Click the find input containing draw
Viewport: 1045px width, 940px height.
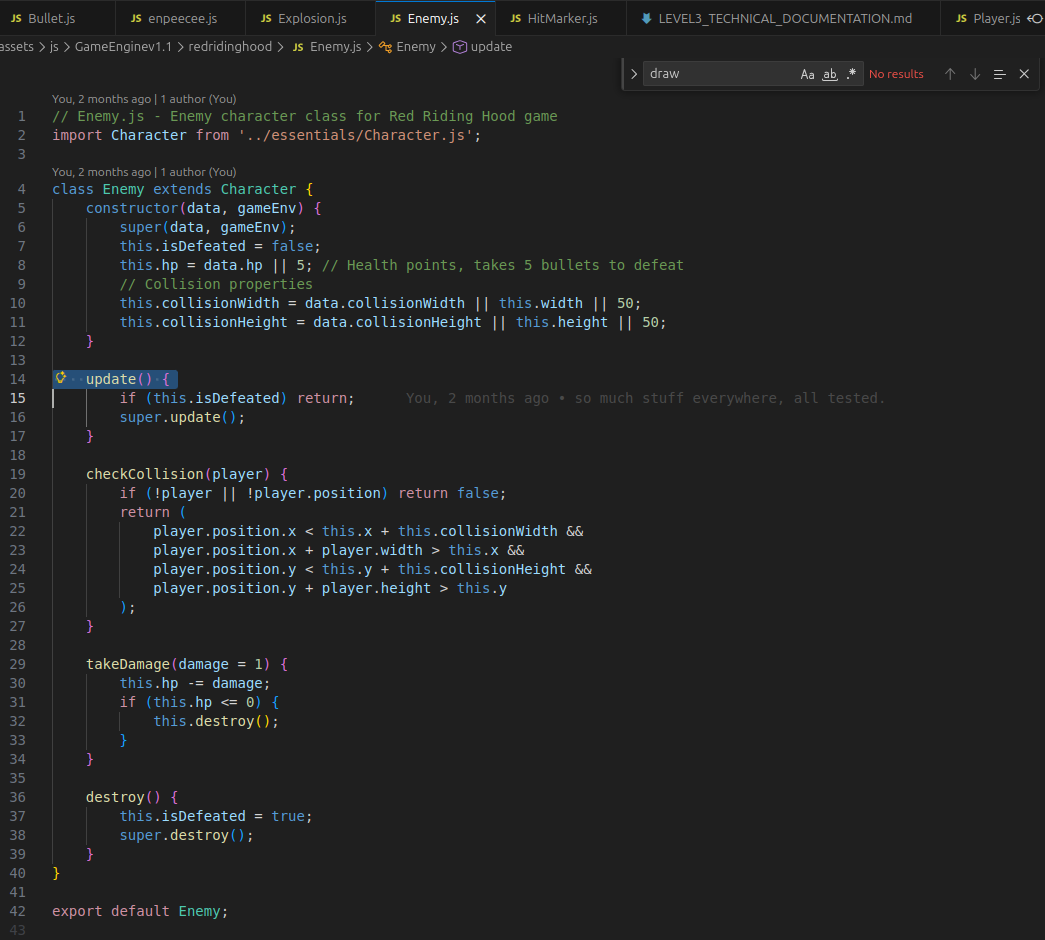pos(721,74)
